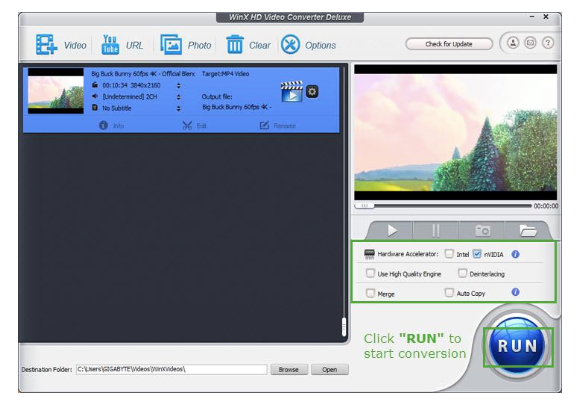Image resolution: width=577 pixels, height=404 pixels.
Task: Click the Photo toolbar label
Action: 199,45
